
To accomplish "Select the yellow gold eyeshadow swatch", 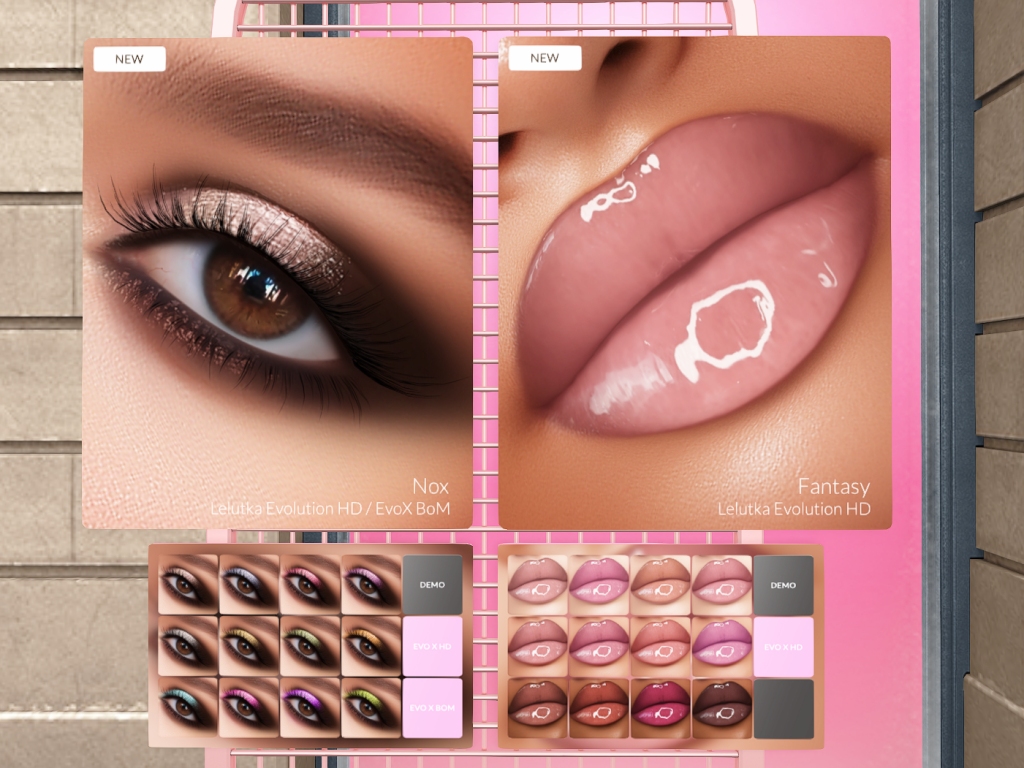I will 249,647.
